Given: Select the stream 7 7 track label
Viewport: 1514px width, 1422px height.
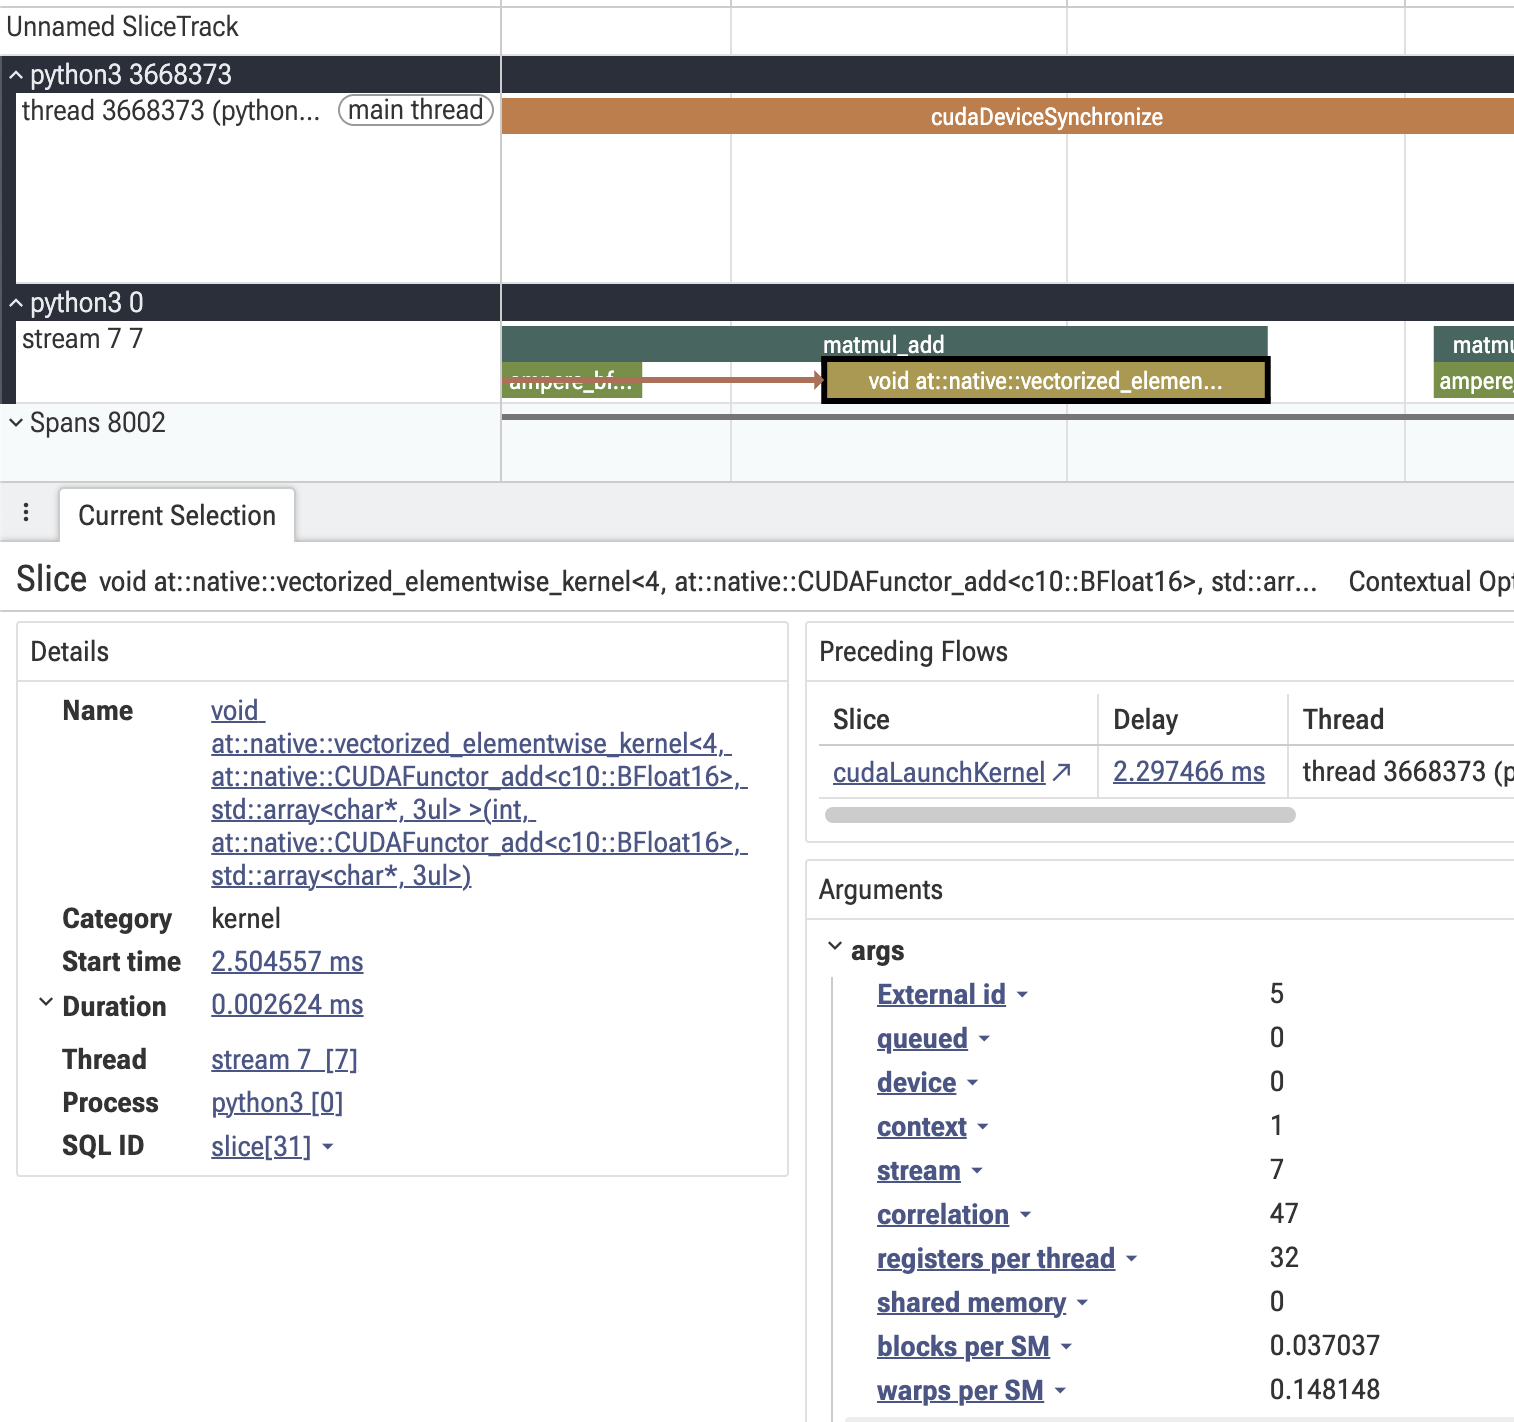Looking at the screenshot, I should pyautogui.click(x=82, y=339).
